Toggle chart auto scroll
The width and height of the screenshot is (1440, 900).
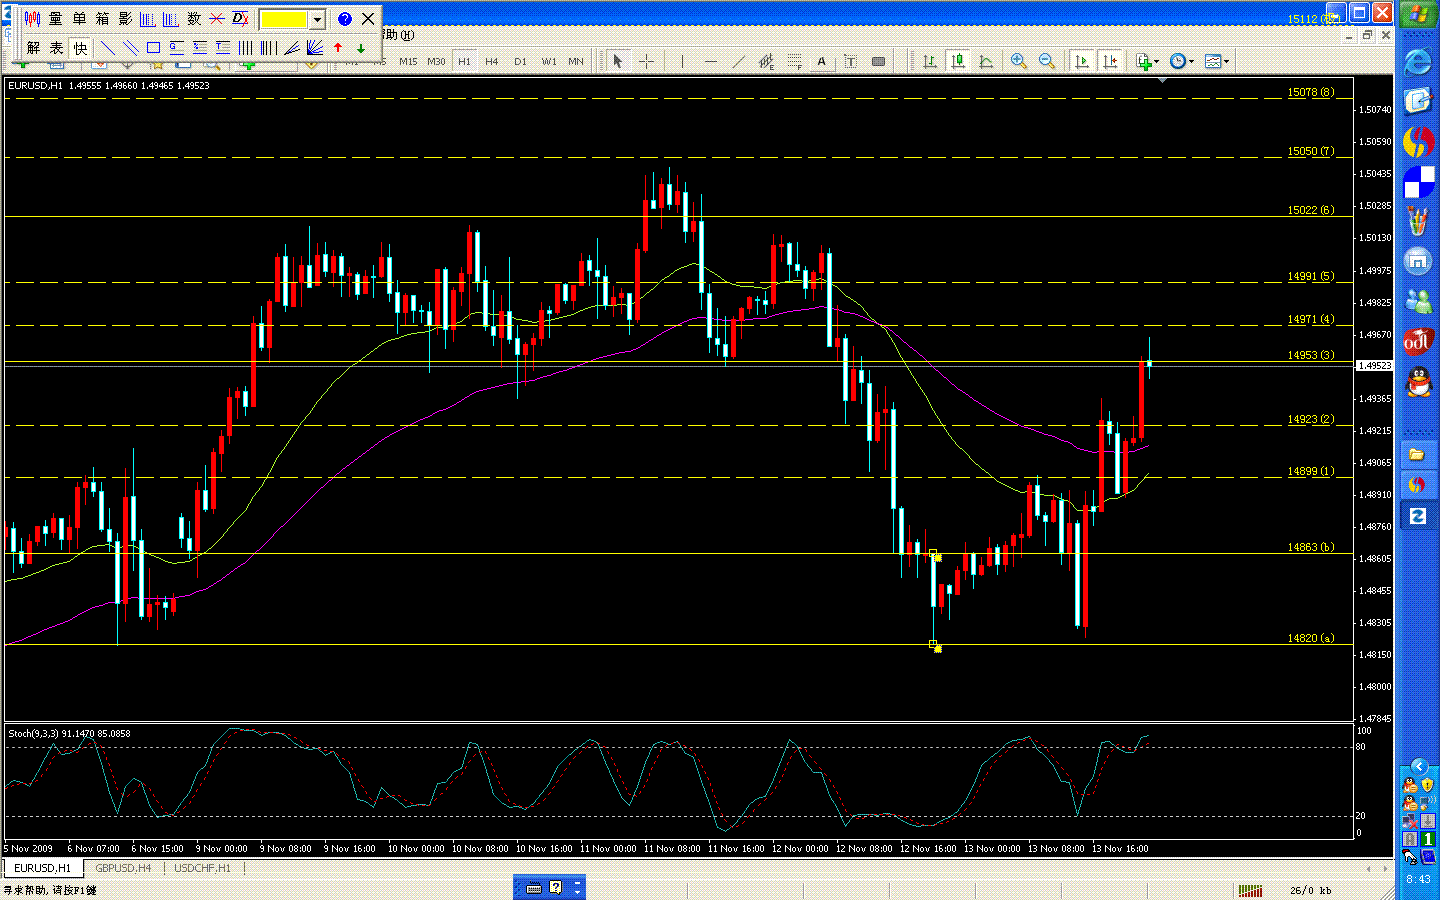[1082, 61]
